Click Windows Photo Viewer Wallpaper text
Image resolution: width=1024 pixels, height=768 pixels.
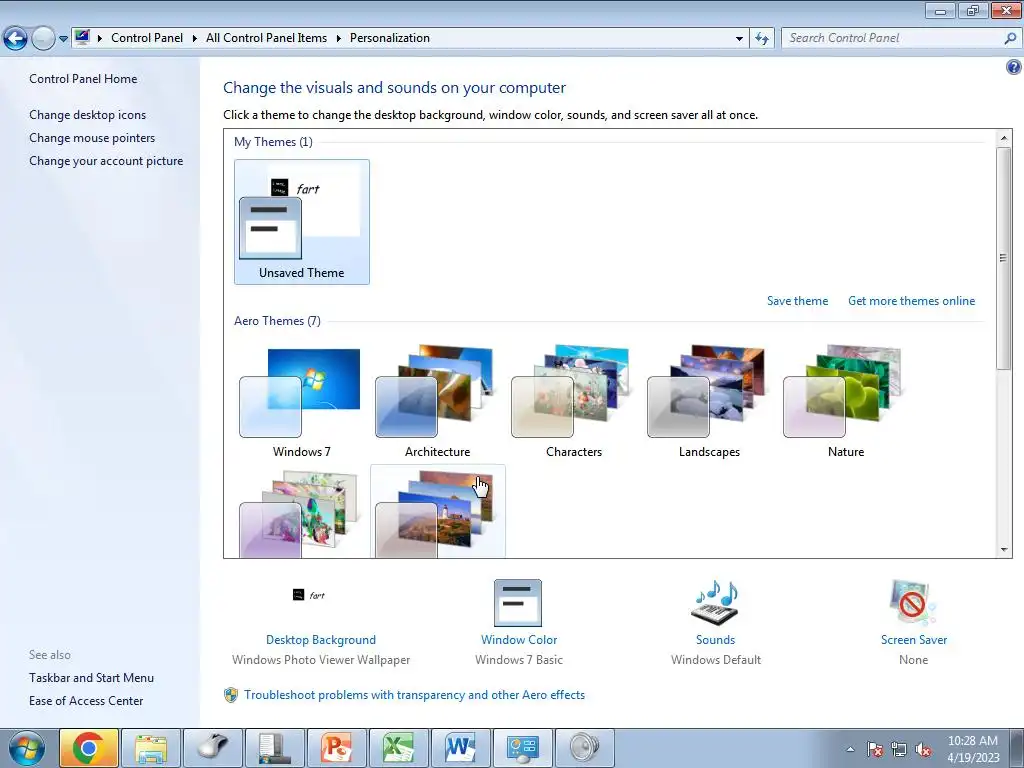coord(321,660)
